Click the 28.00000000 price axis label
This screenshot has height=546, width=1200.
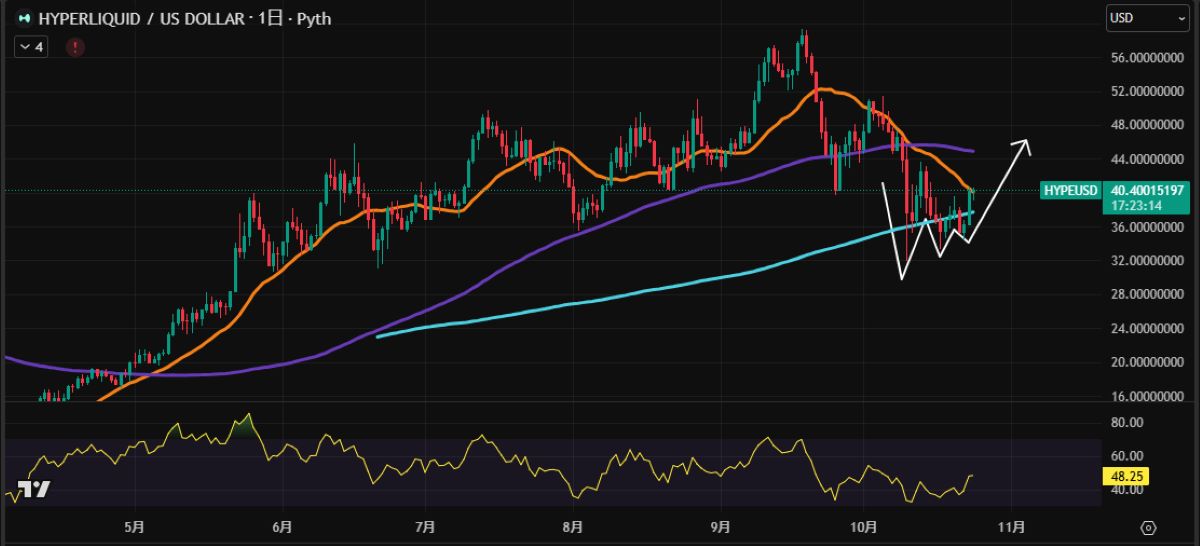(x=1147, y=295)
